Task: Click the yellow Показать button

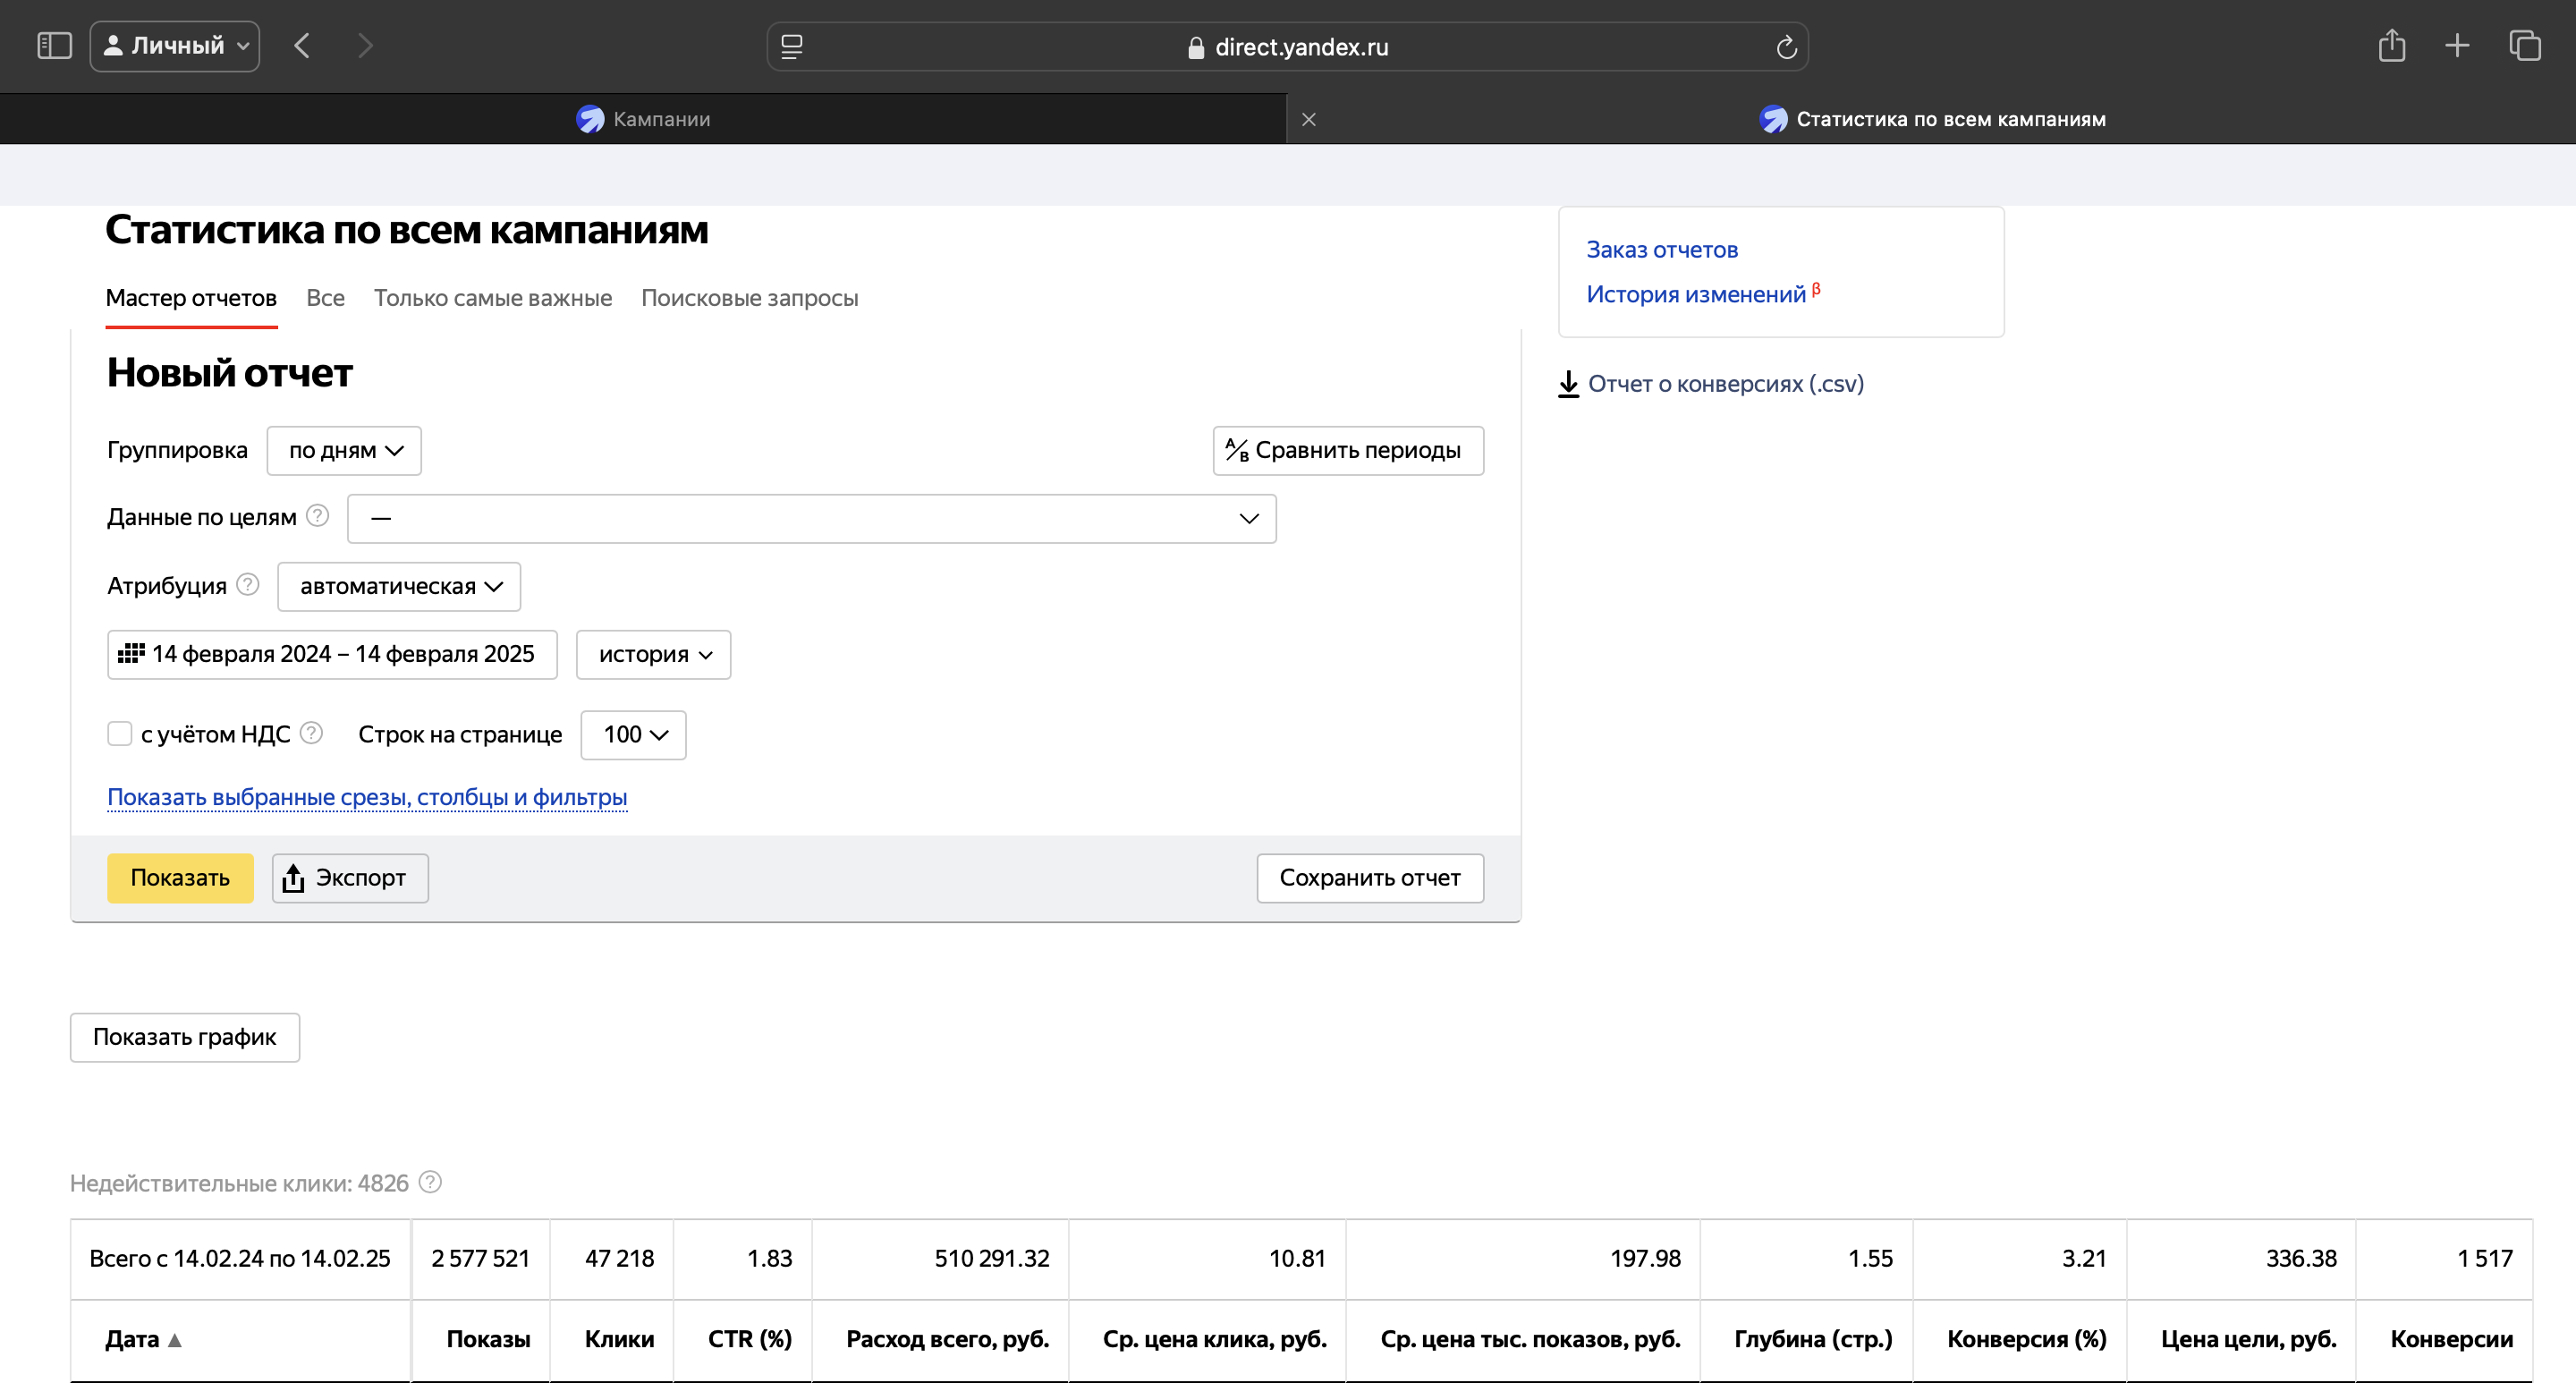Action: pos(180,877)
